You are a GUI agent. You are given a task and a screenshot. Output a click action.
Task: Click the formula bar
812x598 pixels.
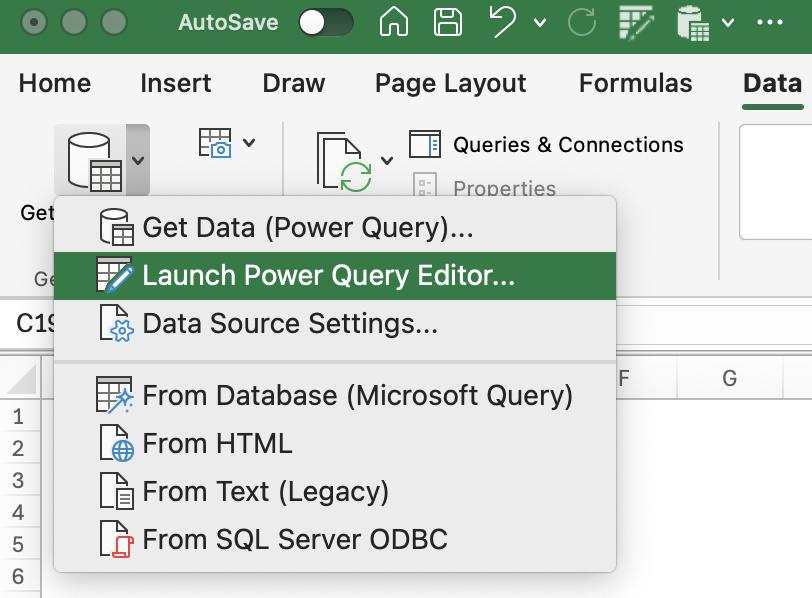click(714, 324)
